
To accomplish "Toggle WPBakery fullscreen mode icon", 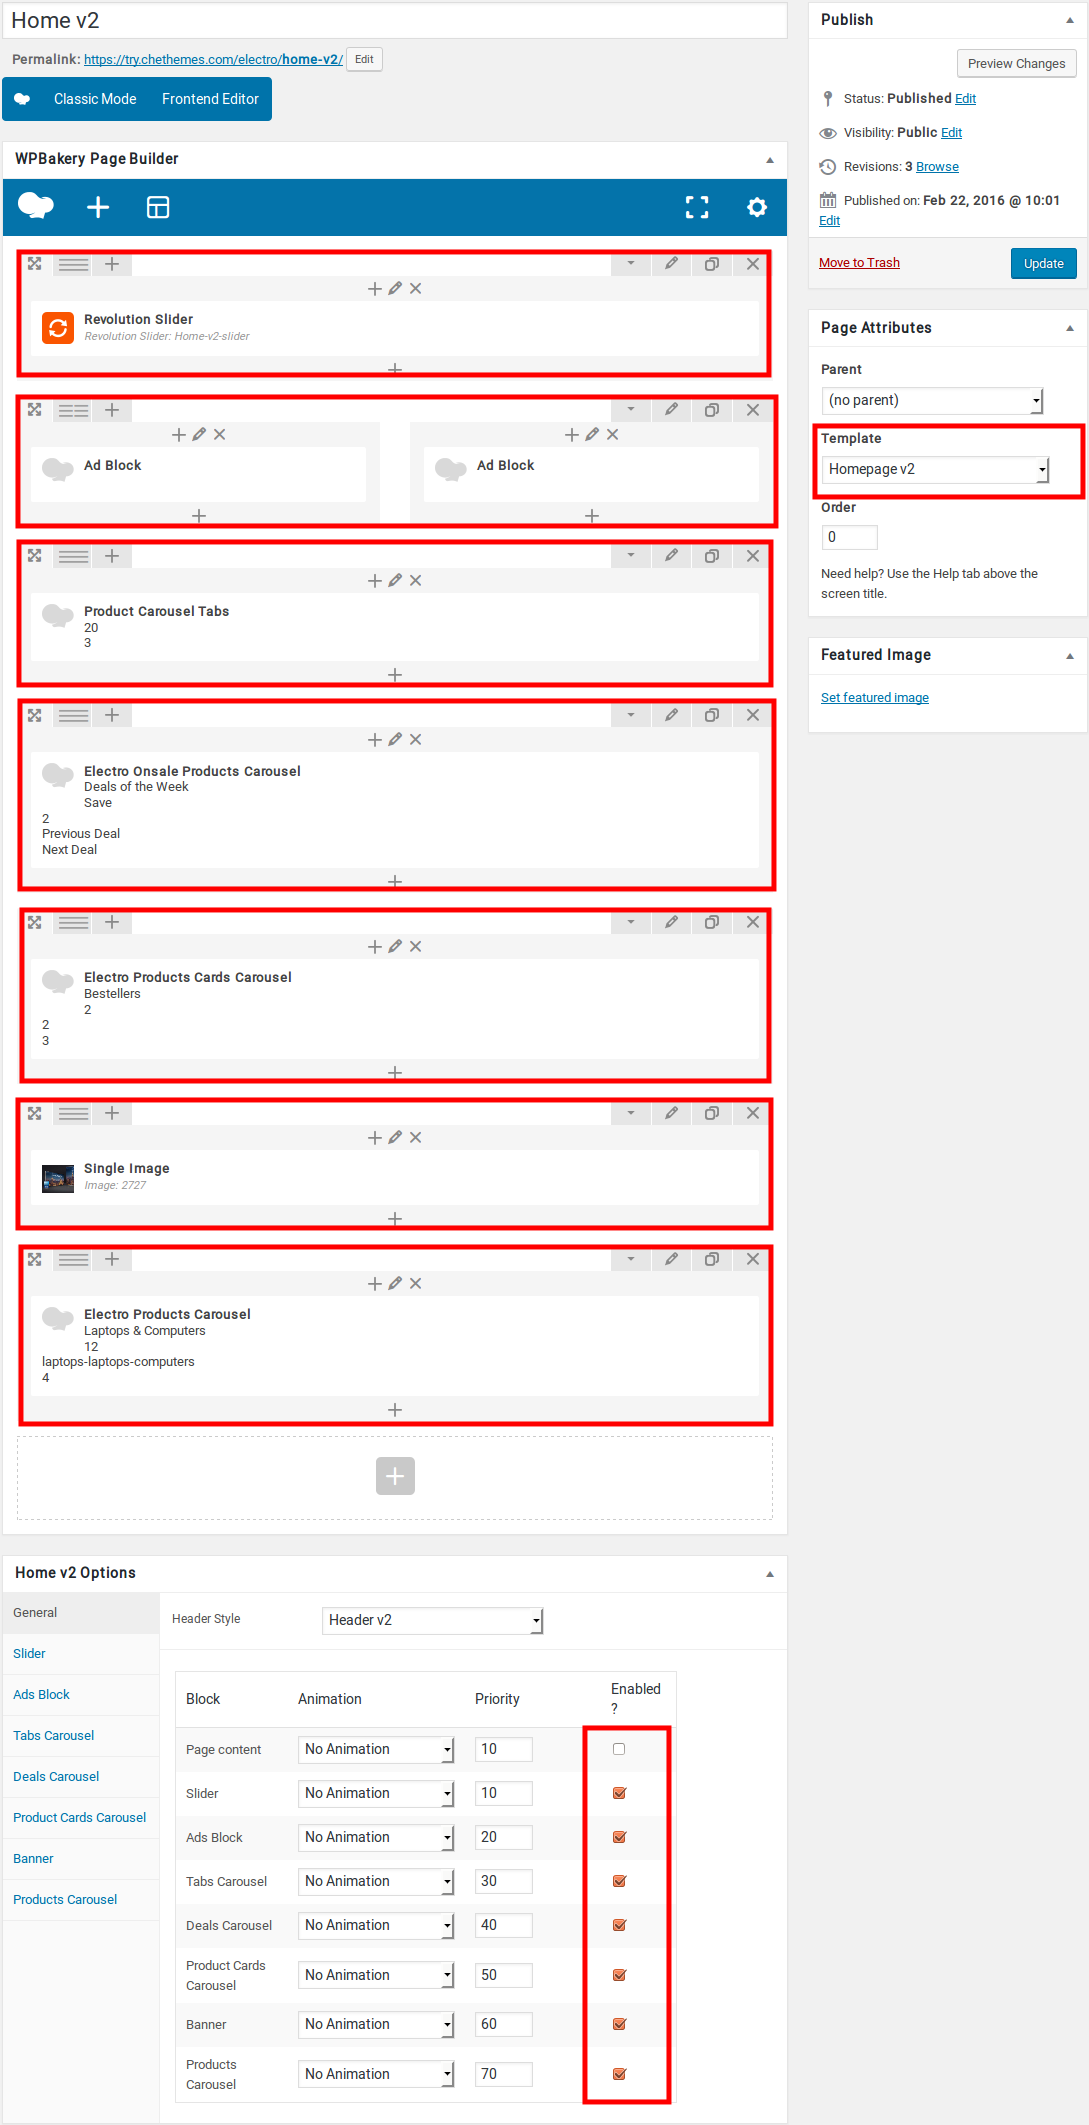I will pos(697,207).
